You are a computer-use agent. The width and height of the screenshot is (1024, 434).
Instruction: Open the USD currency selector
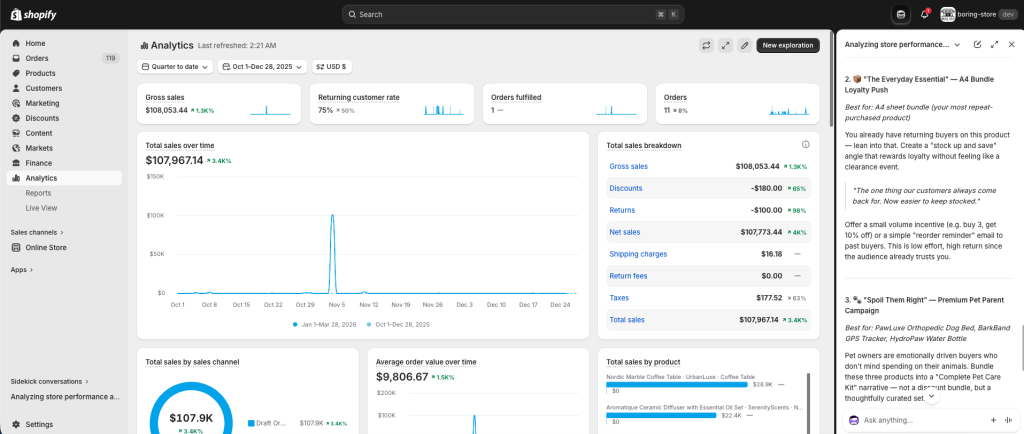(x=332, y=67)
